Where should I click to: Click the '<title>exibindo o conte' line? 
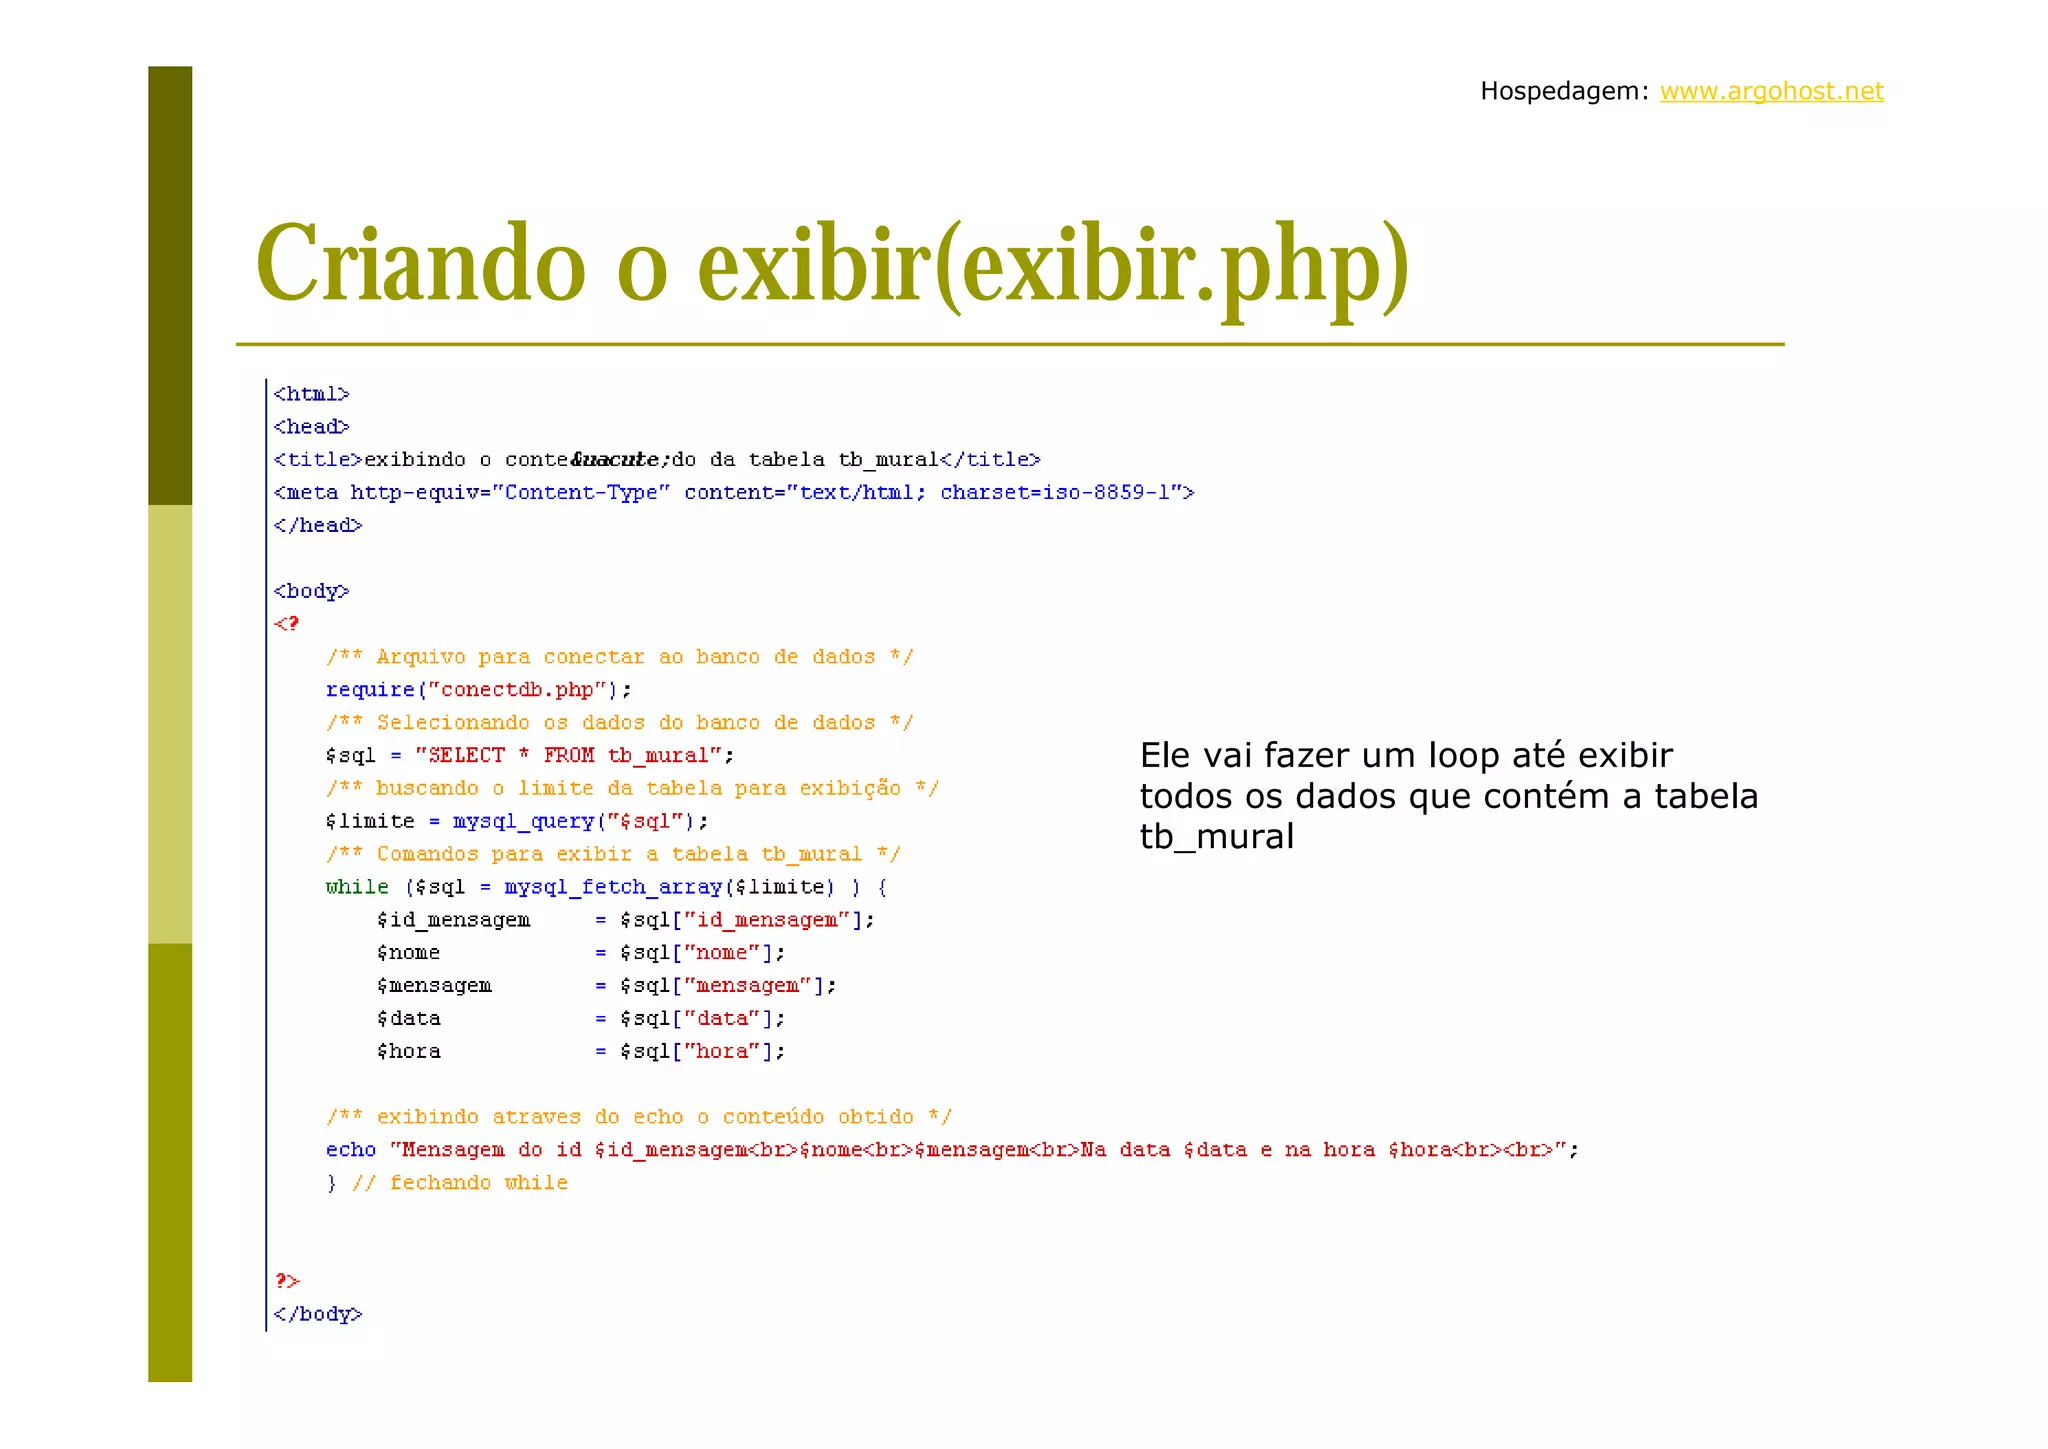657,460
